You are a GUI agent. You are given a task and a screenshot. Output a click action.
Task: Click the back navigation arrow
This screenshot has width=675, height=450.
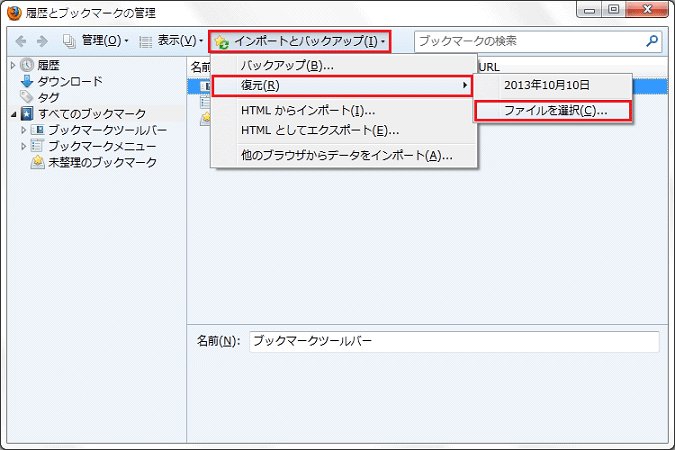21,41
